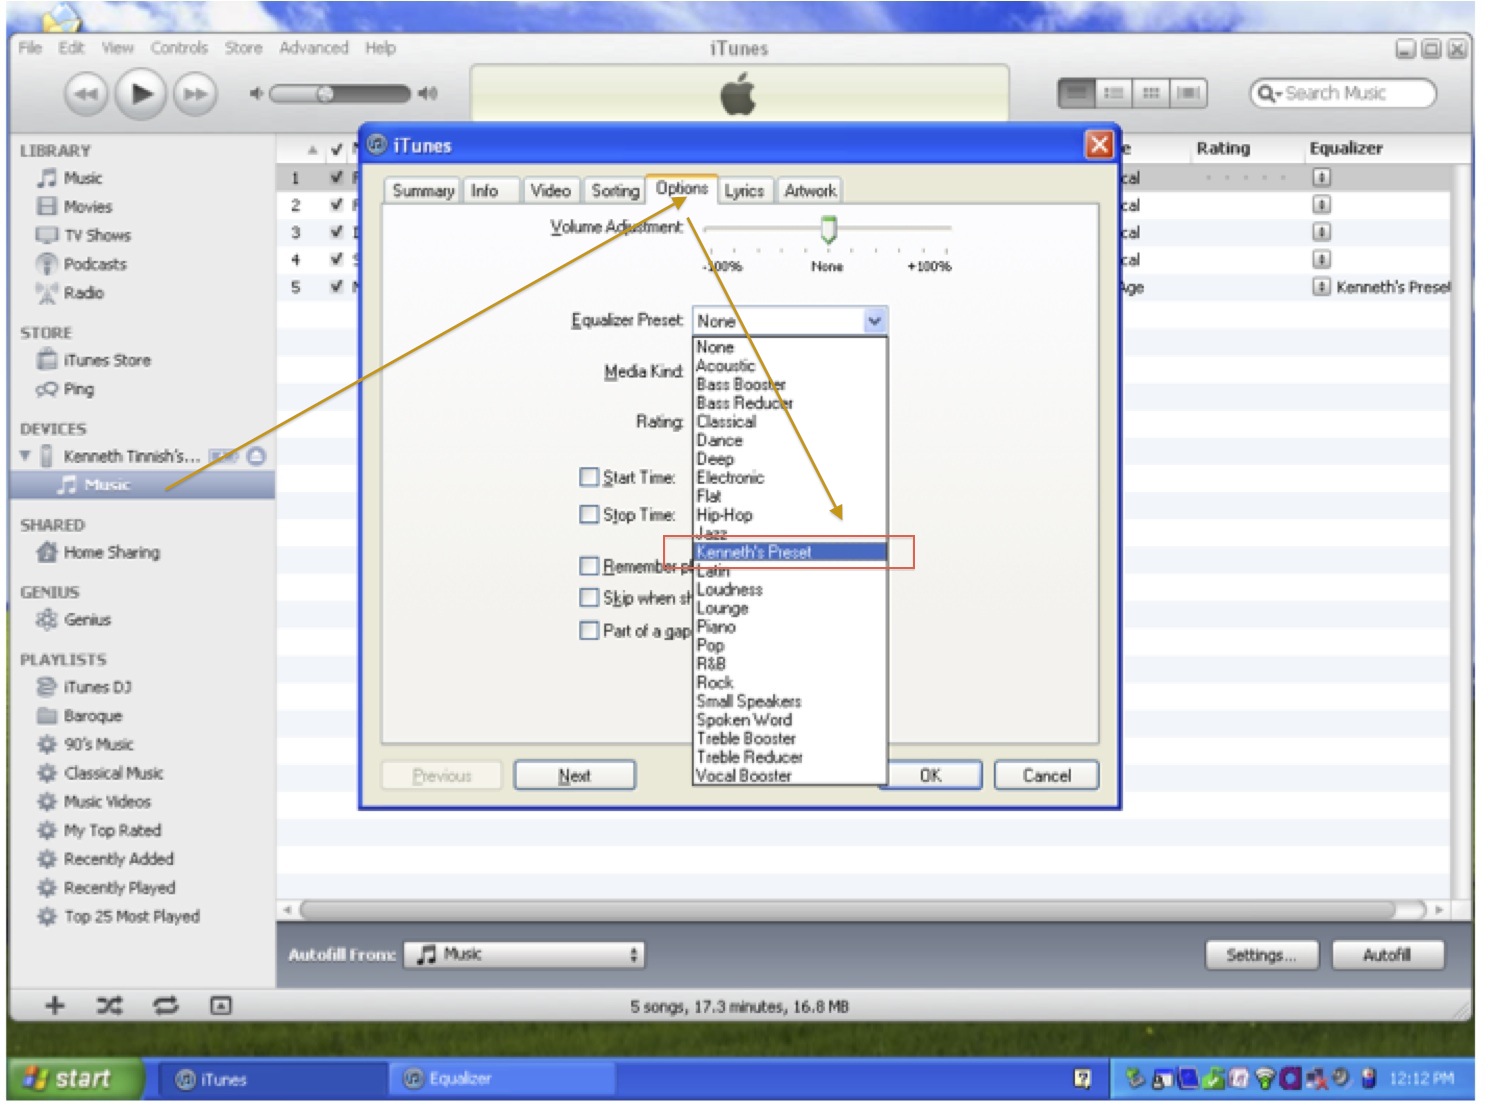Switch to the Lyrics tab
The height and width of the screenshot is (1113, 1492).
point(744,190)
